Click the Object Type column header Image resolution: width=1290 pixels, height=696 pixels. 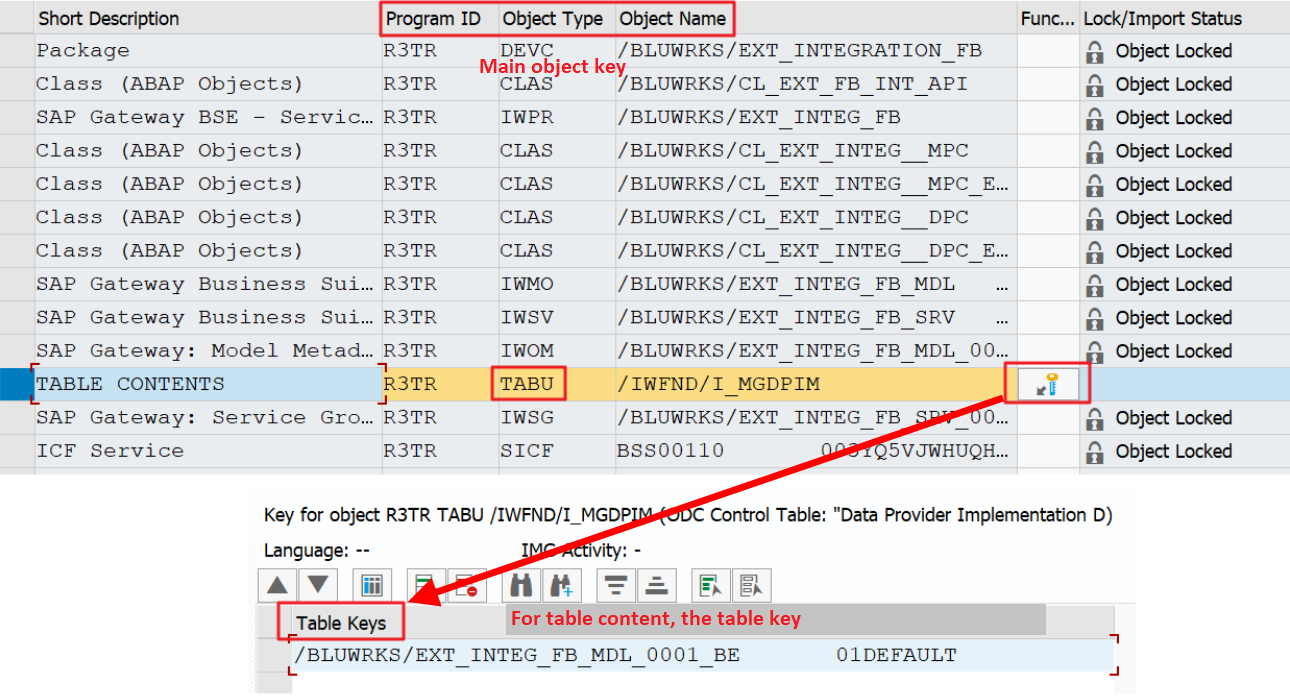click(552, 18)
